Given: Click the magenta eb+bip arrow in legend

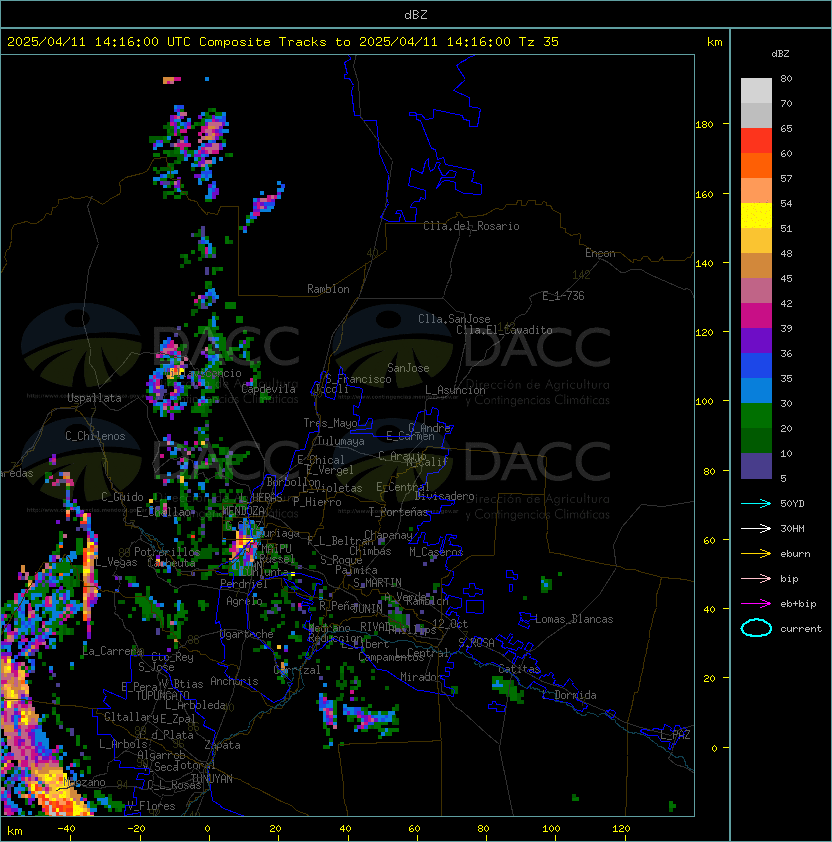Looking at the screenshot, I should click(x=756, y=604).
